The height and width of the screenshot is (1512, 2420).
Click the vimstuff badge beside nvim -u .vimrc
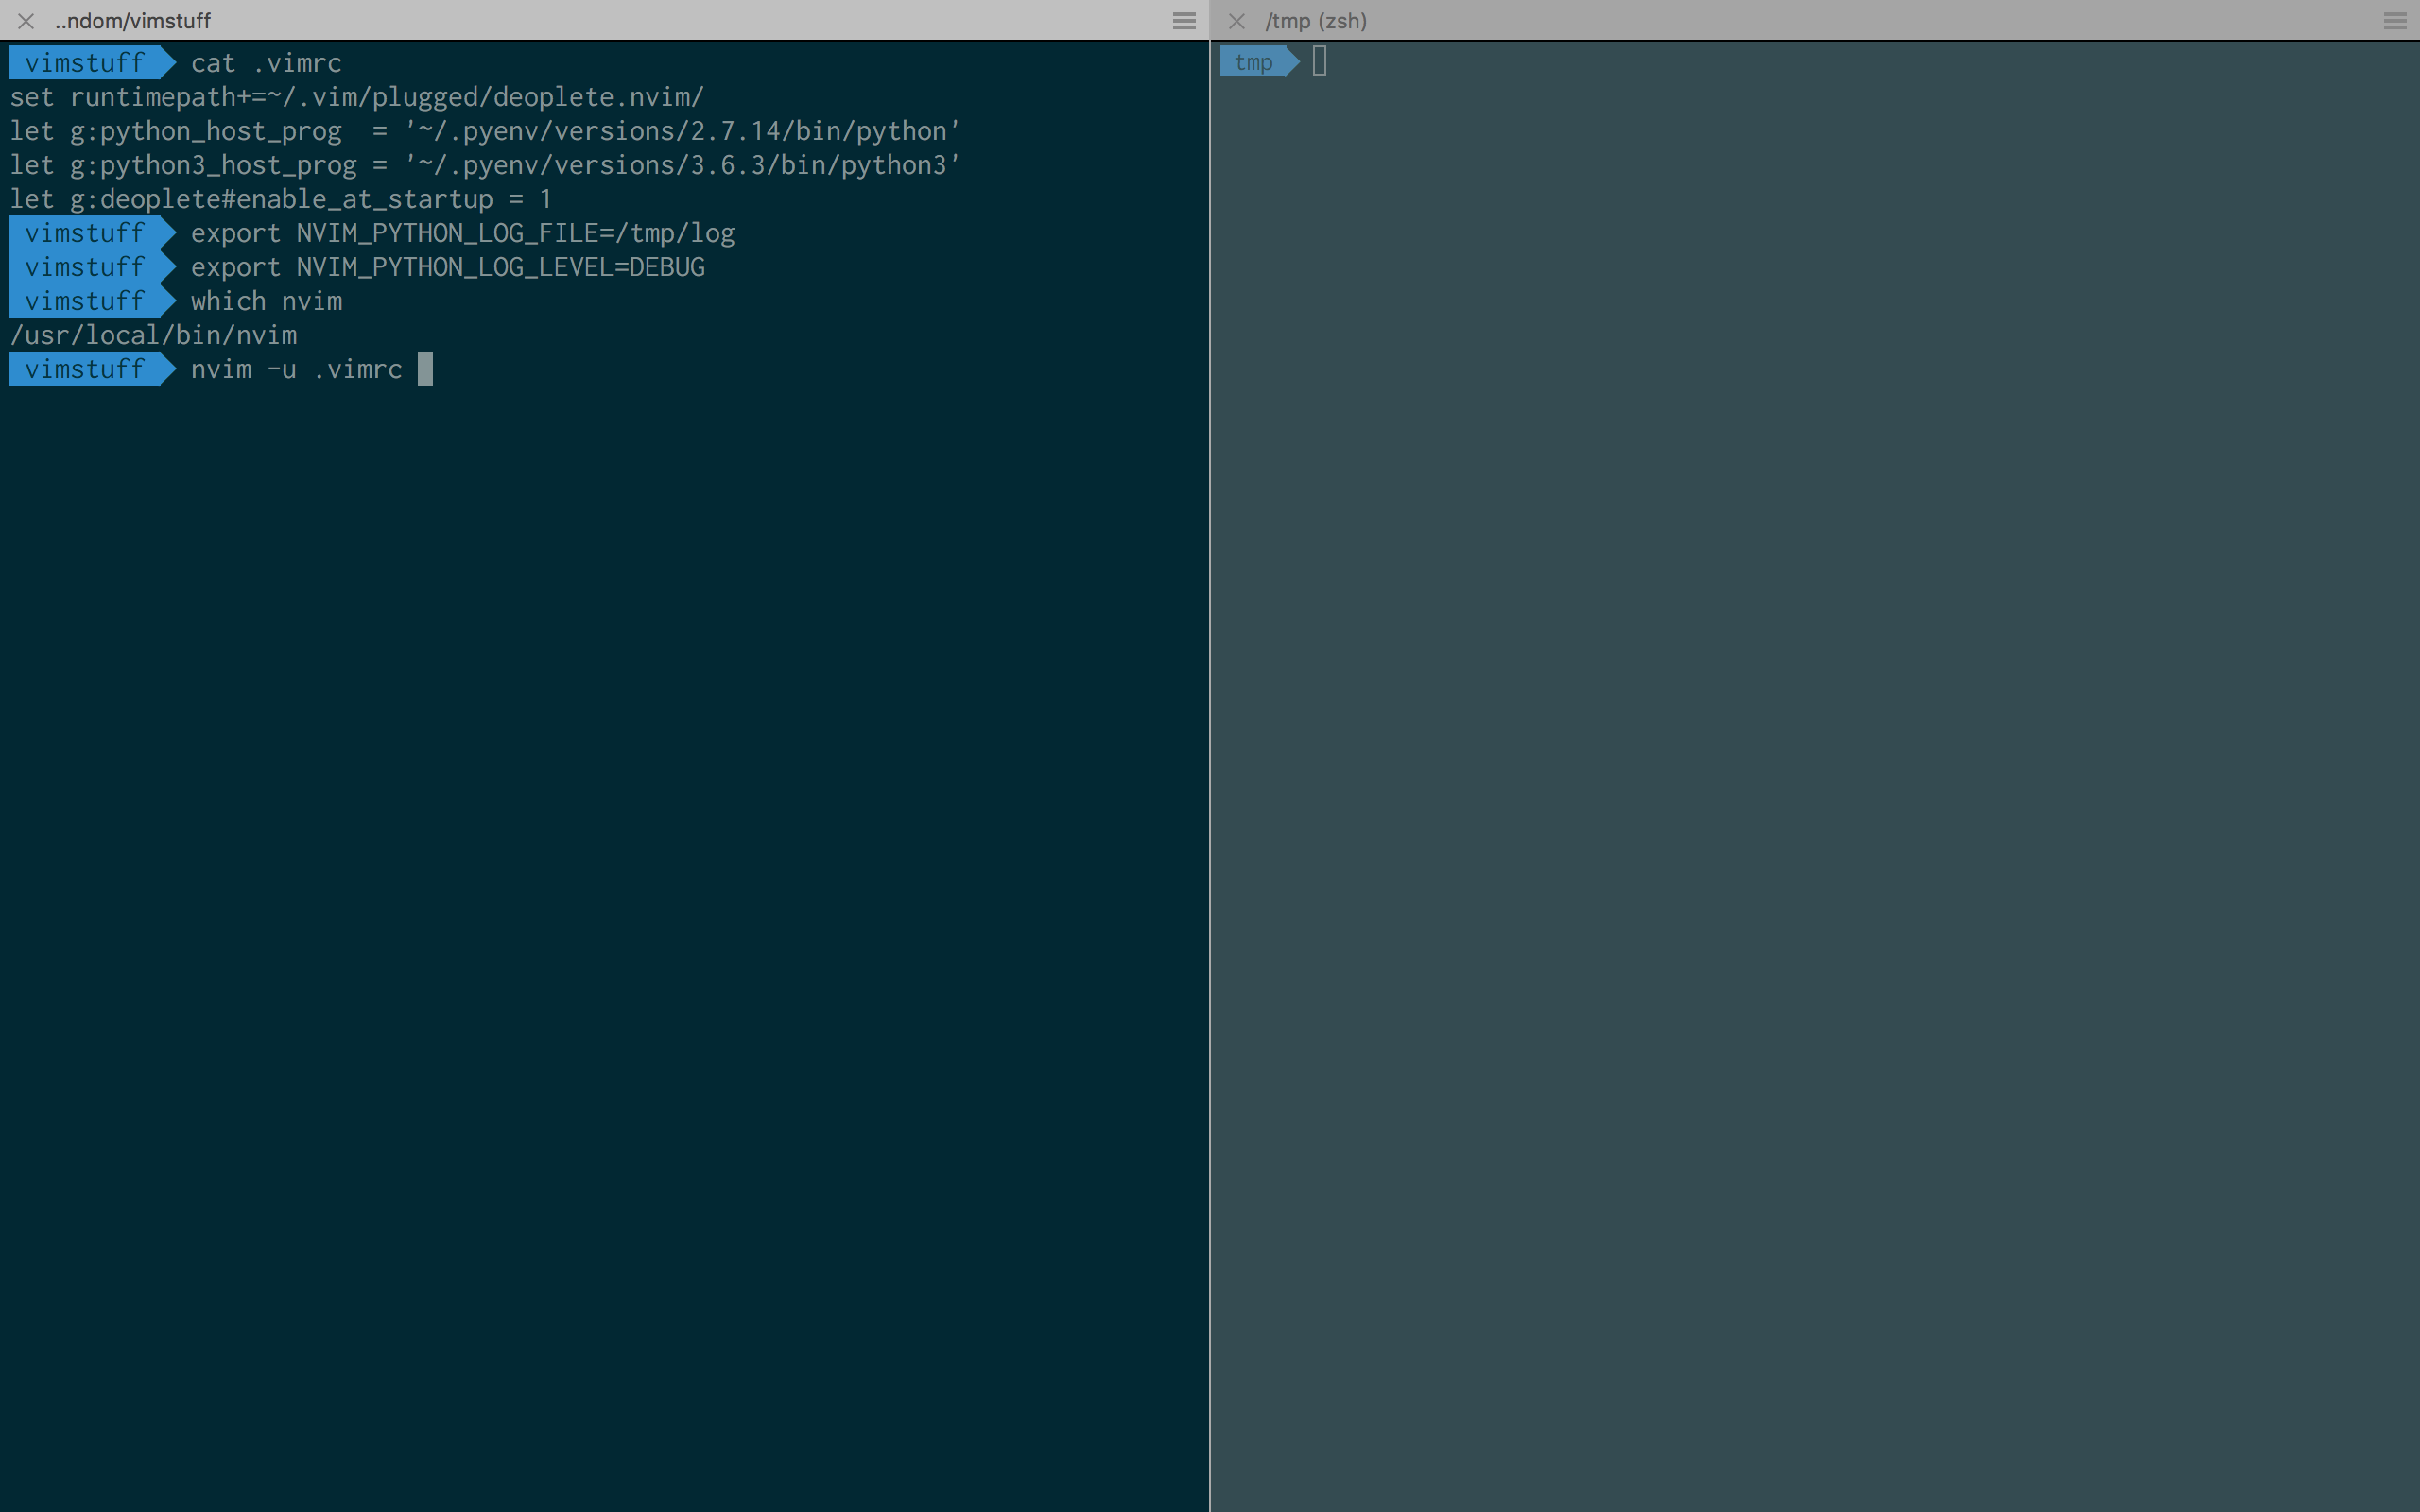pos(84,369)
